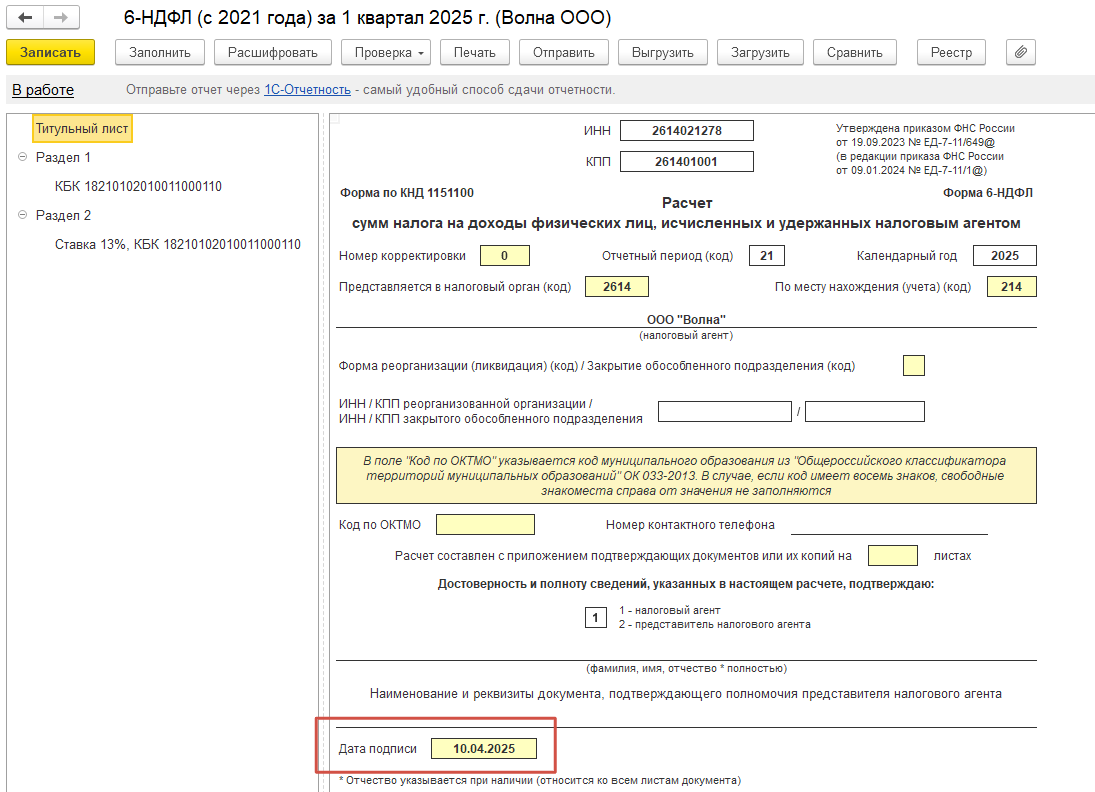Open the Реестр button
The image size is (1095, 792).
click(x=951, y=52)
